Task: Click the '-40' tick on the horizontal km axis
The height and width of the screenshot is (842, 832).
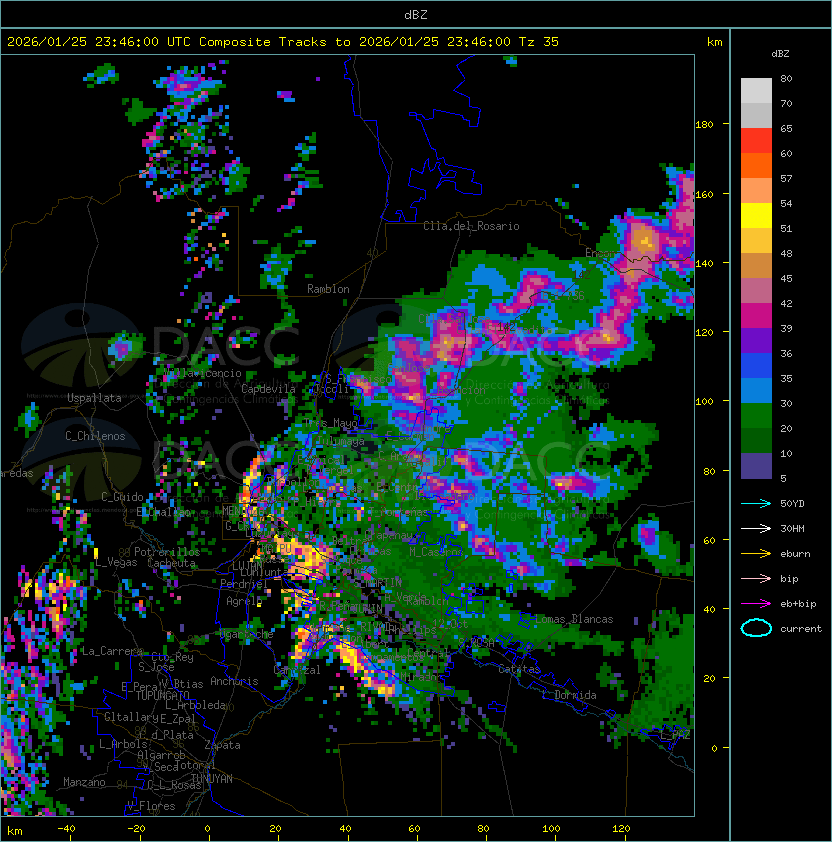Action: pyautogui.click(x=66, y=829)
